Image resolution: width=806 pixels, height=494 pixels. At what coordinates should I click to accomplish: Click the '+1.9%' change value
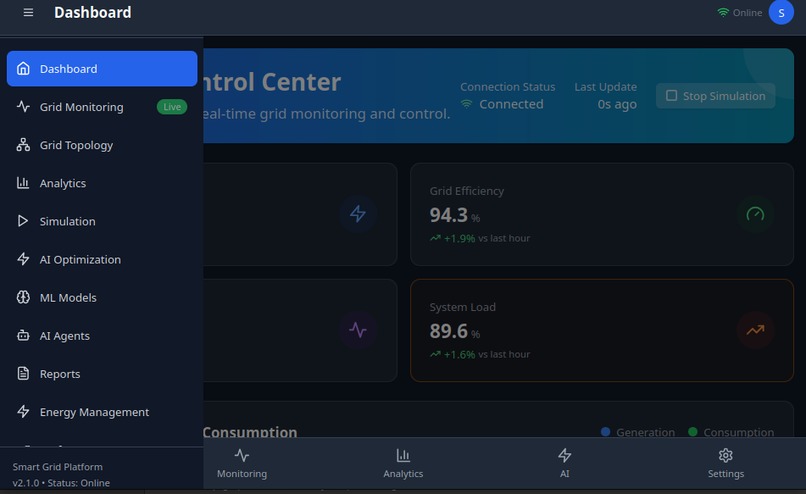pos(460,238)
